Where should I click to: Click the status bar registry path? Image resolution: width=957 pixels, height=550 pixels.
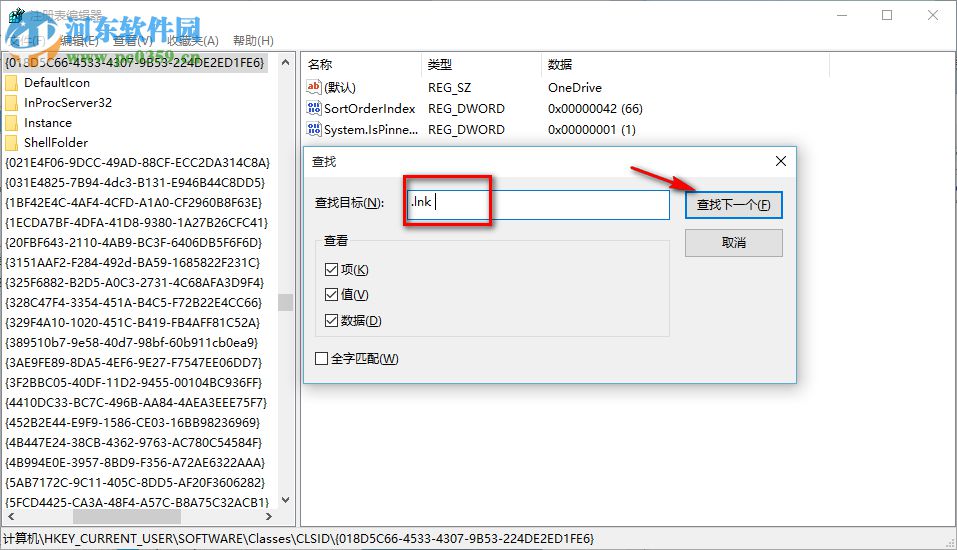point(298,539)
